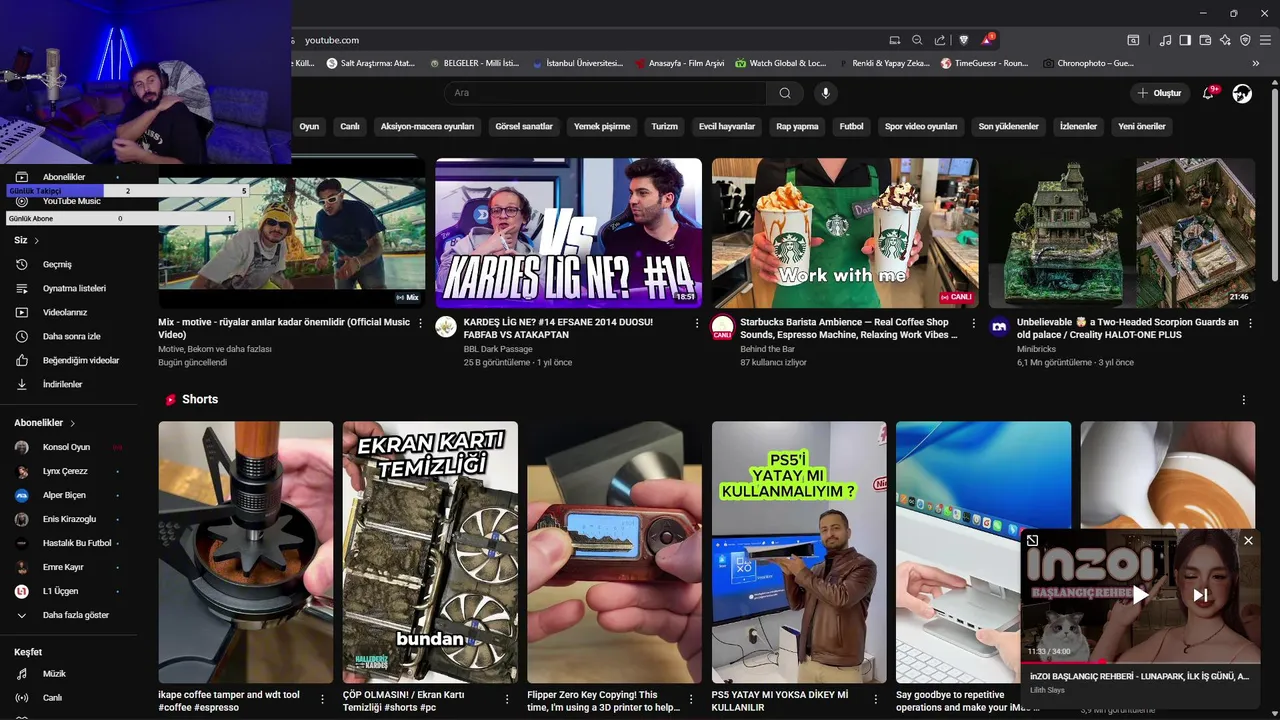The image size is (1280, 720).
Task: Open Enis Kirazoglu channel subscription
Action: tap(68, 520)
